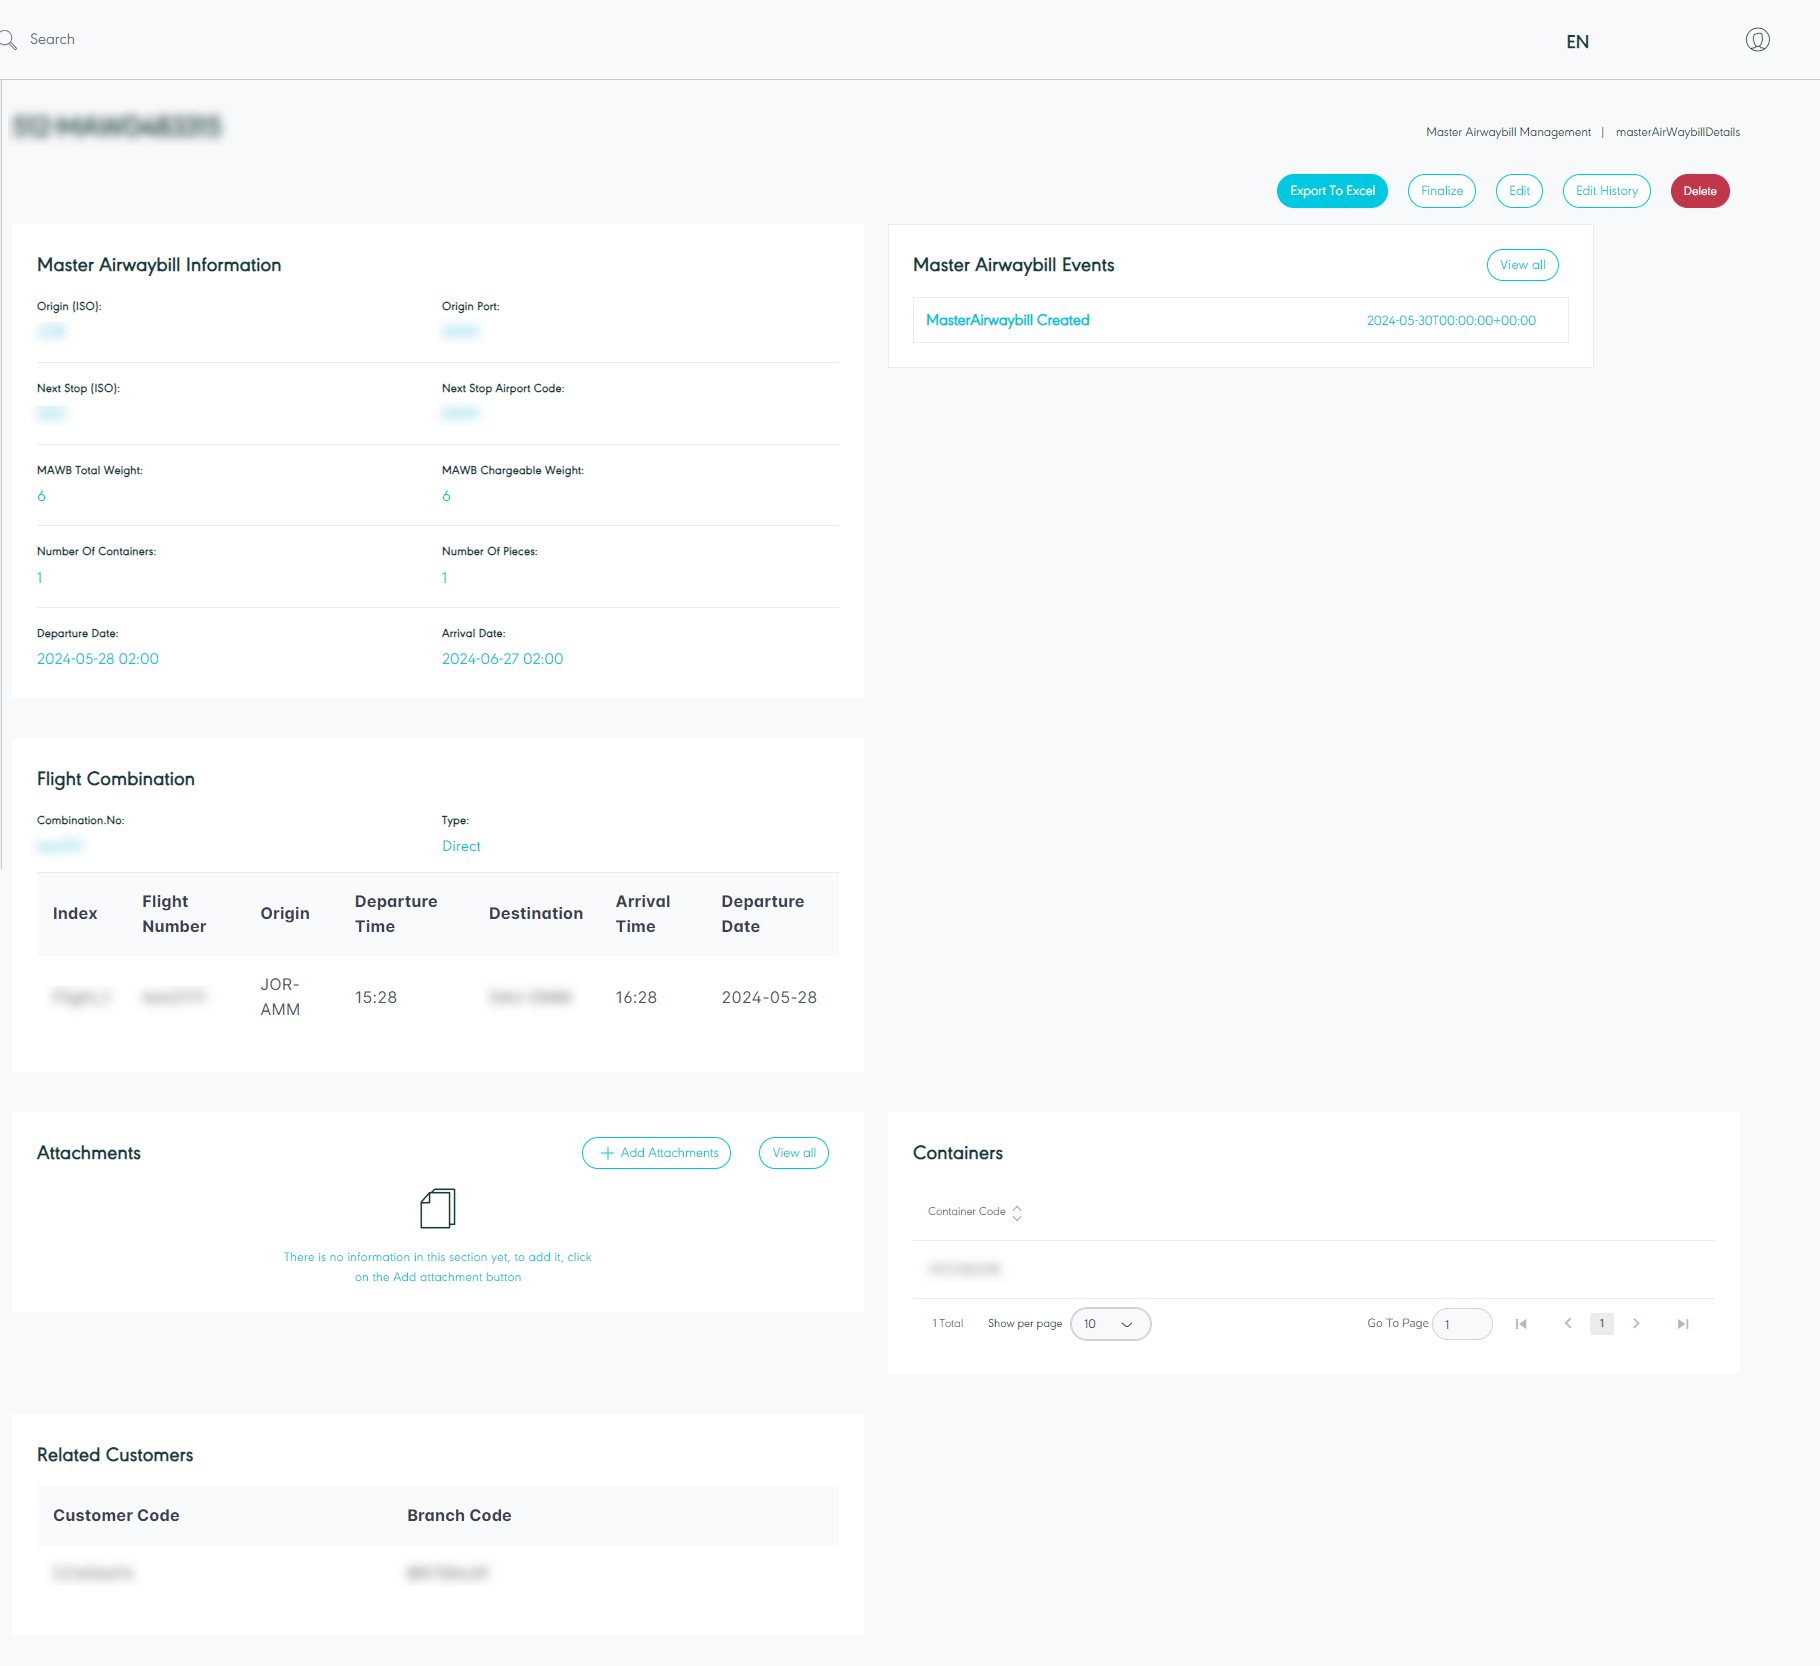The width and height of the screenshot is (1820, 1666).
Task: Click Add Attachments button
Action: pos(657,1153)
